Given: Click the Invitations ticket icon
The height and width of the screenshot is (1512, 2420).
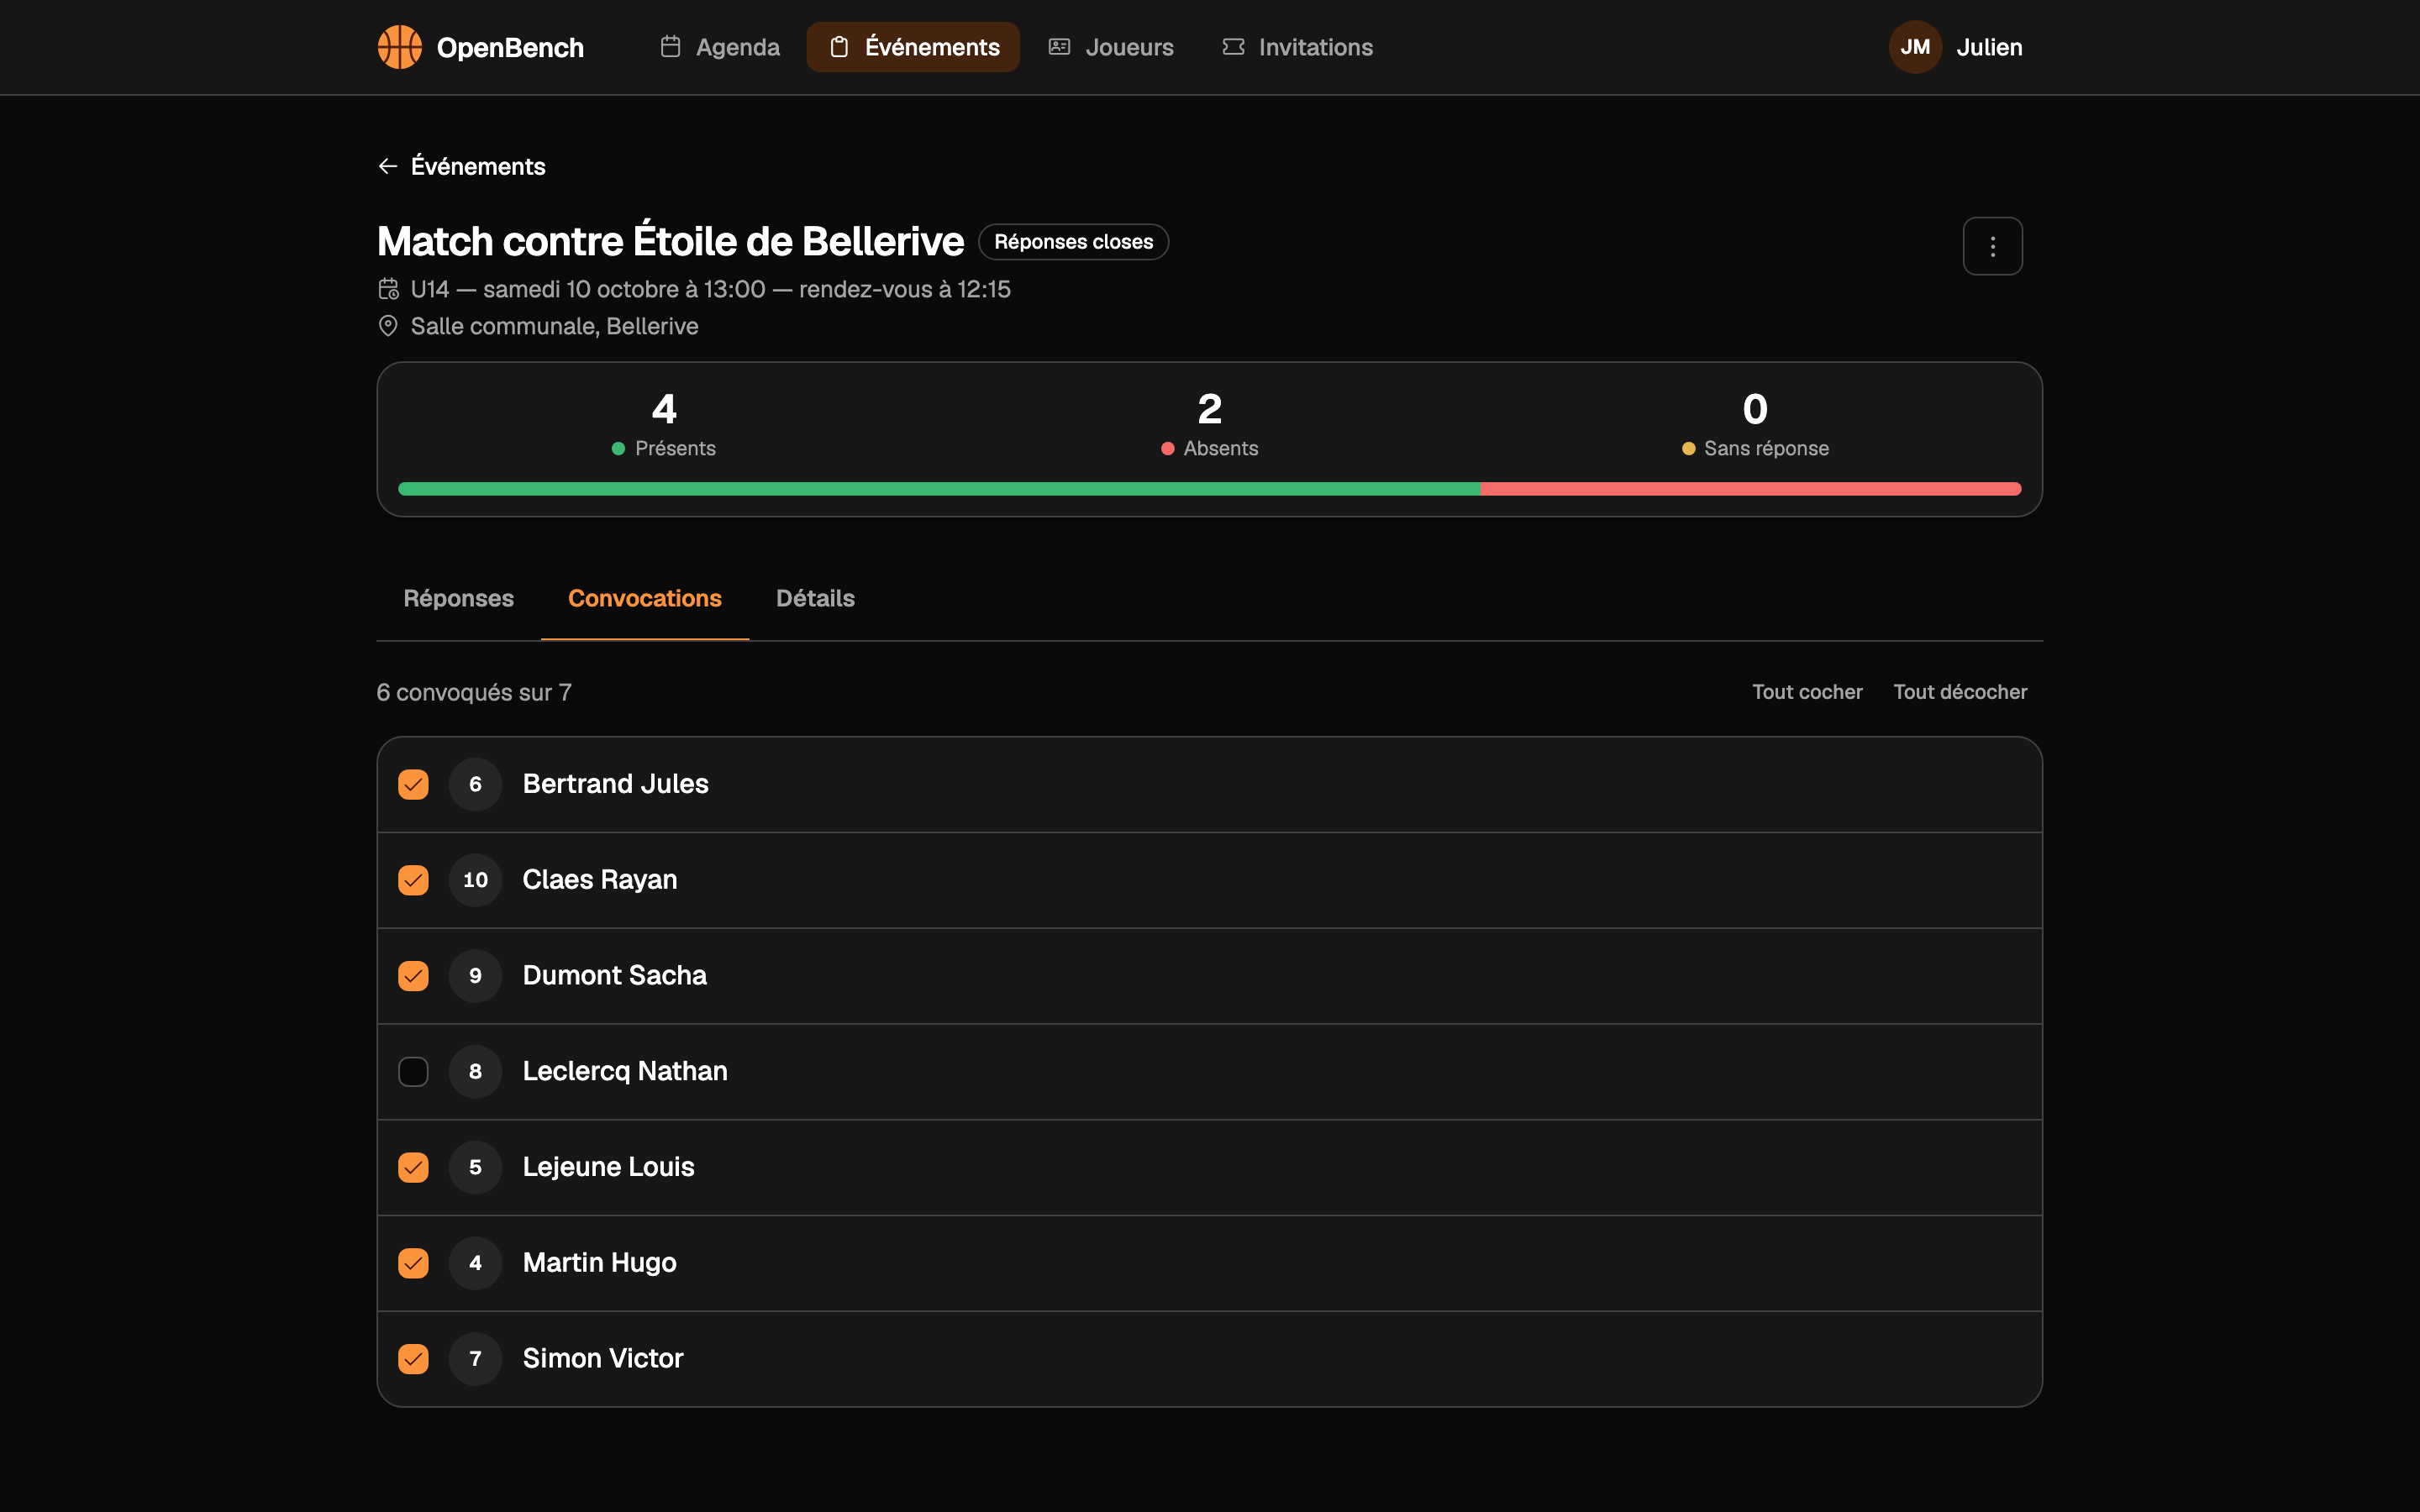Looking at the screenshot, I should click(x=1233, y=47).
